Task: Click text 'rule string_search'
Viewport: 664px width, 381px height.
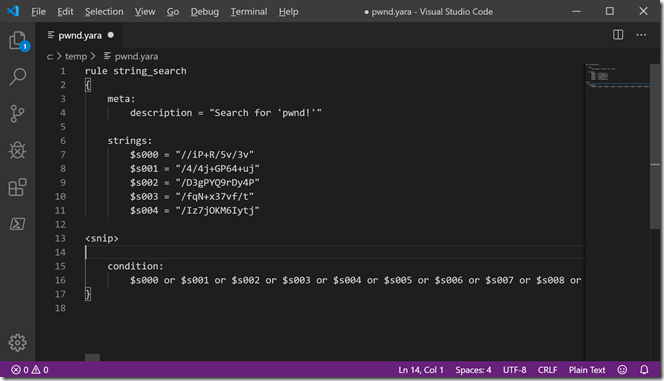Action: pyautogui.click(x=136, y=71)
